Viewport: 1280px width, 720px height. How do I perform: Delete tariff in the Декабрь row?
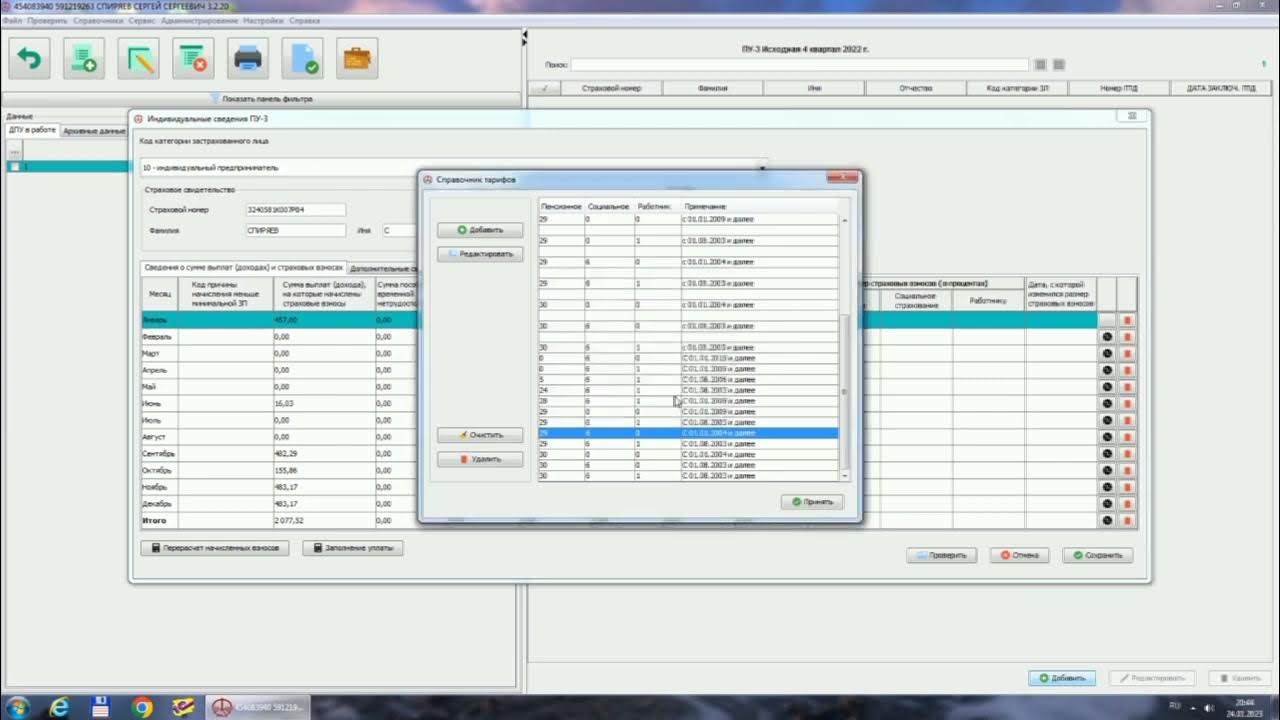(x=1127, y=504)
